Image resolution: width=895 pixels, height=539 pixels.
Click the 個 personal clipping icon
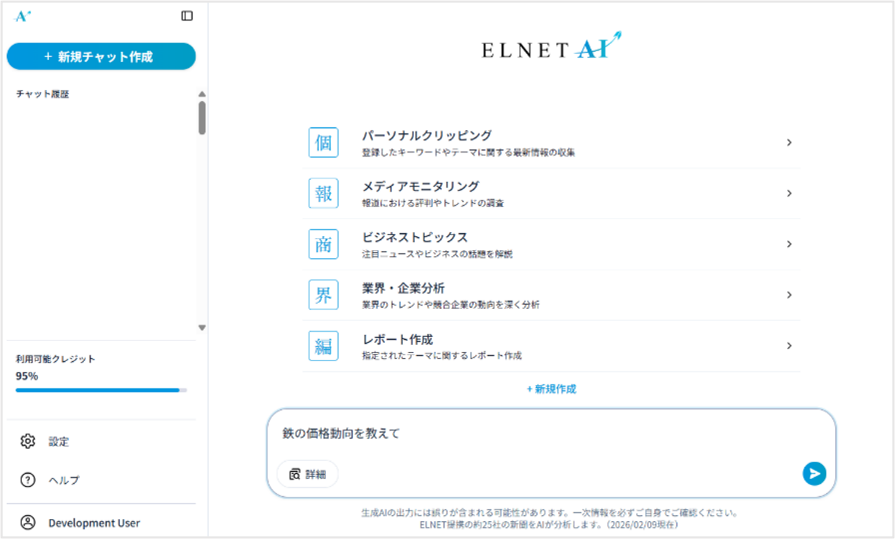click(x=323, y=143)
